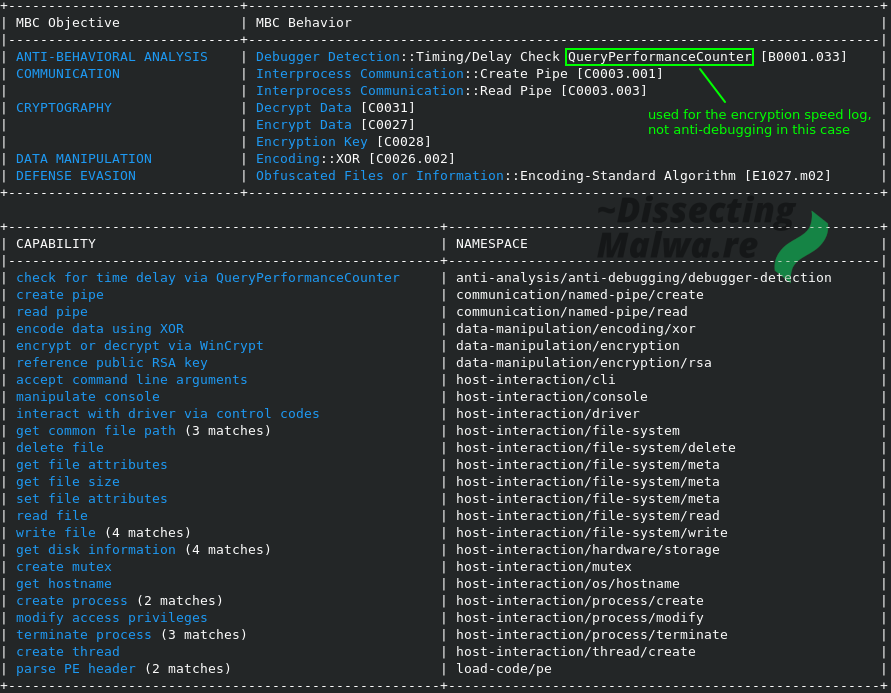This screenshot has width=891, height=693.
Task: Click the 'parse PE header' capability
Action: pyautogui.click(x=76, y=669)
